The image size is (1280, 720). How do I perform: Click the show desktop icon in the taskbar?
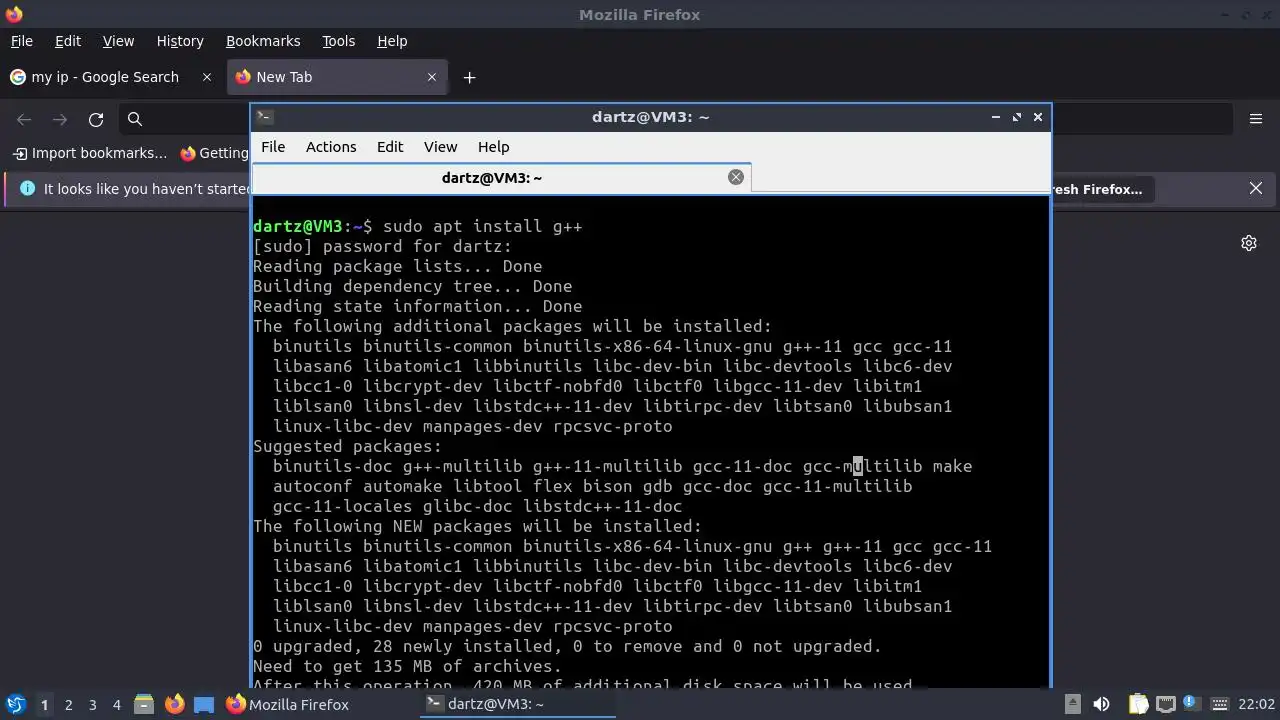[204, 704]
